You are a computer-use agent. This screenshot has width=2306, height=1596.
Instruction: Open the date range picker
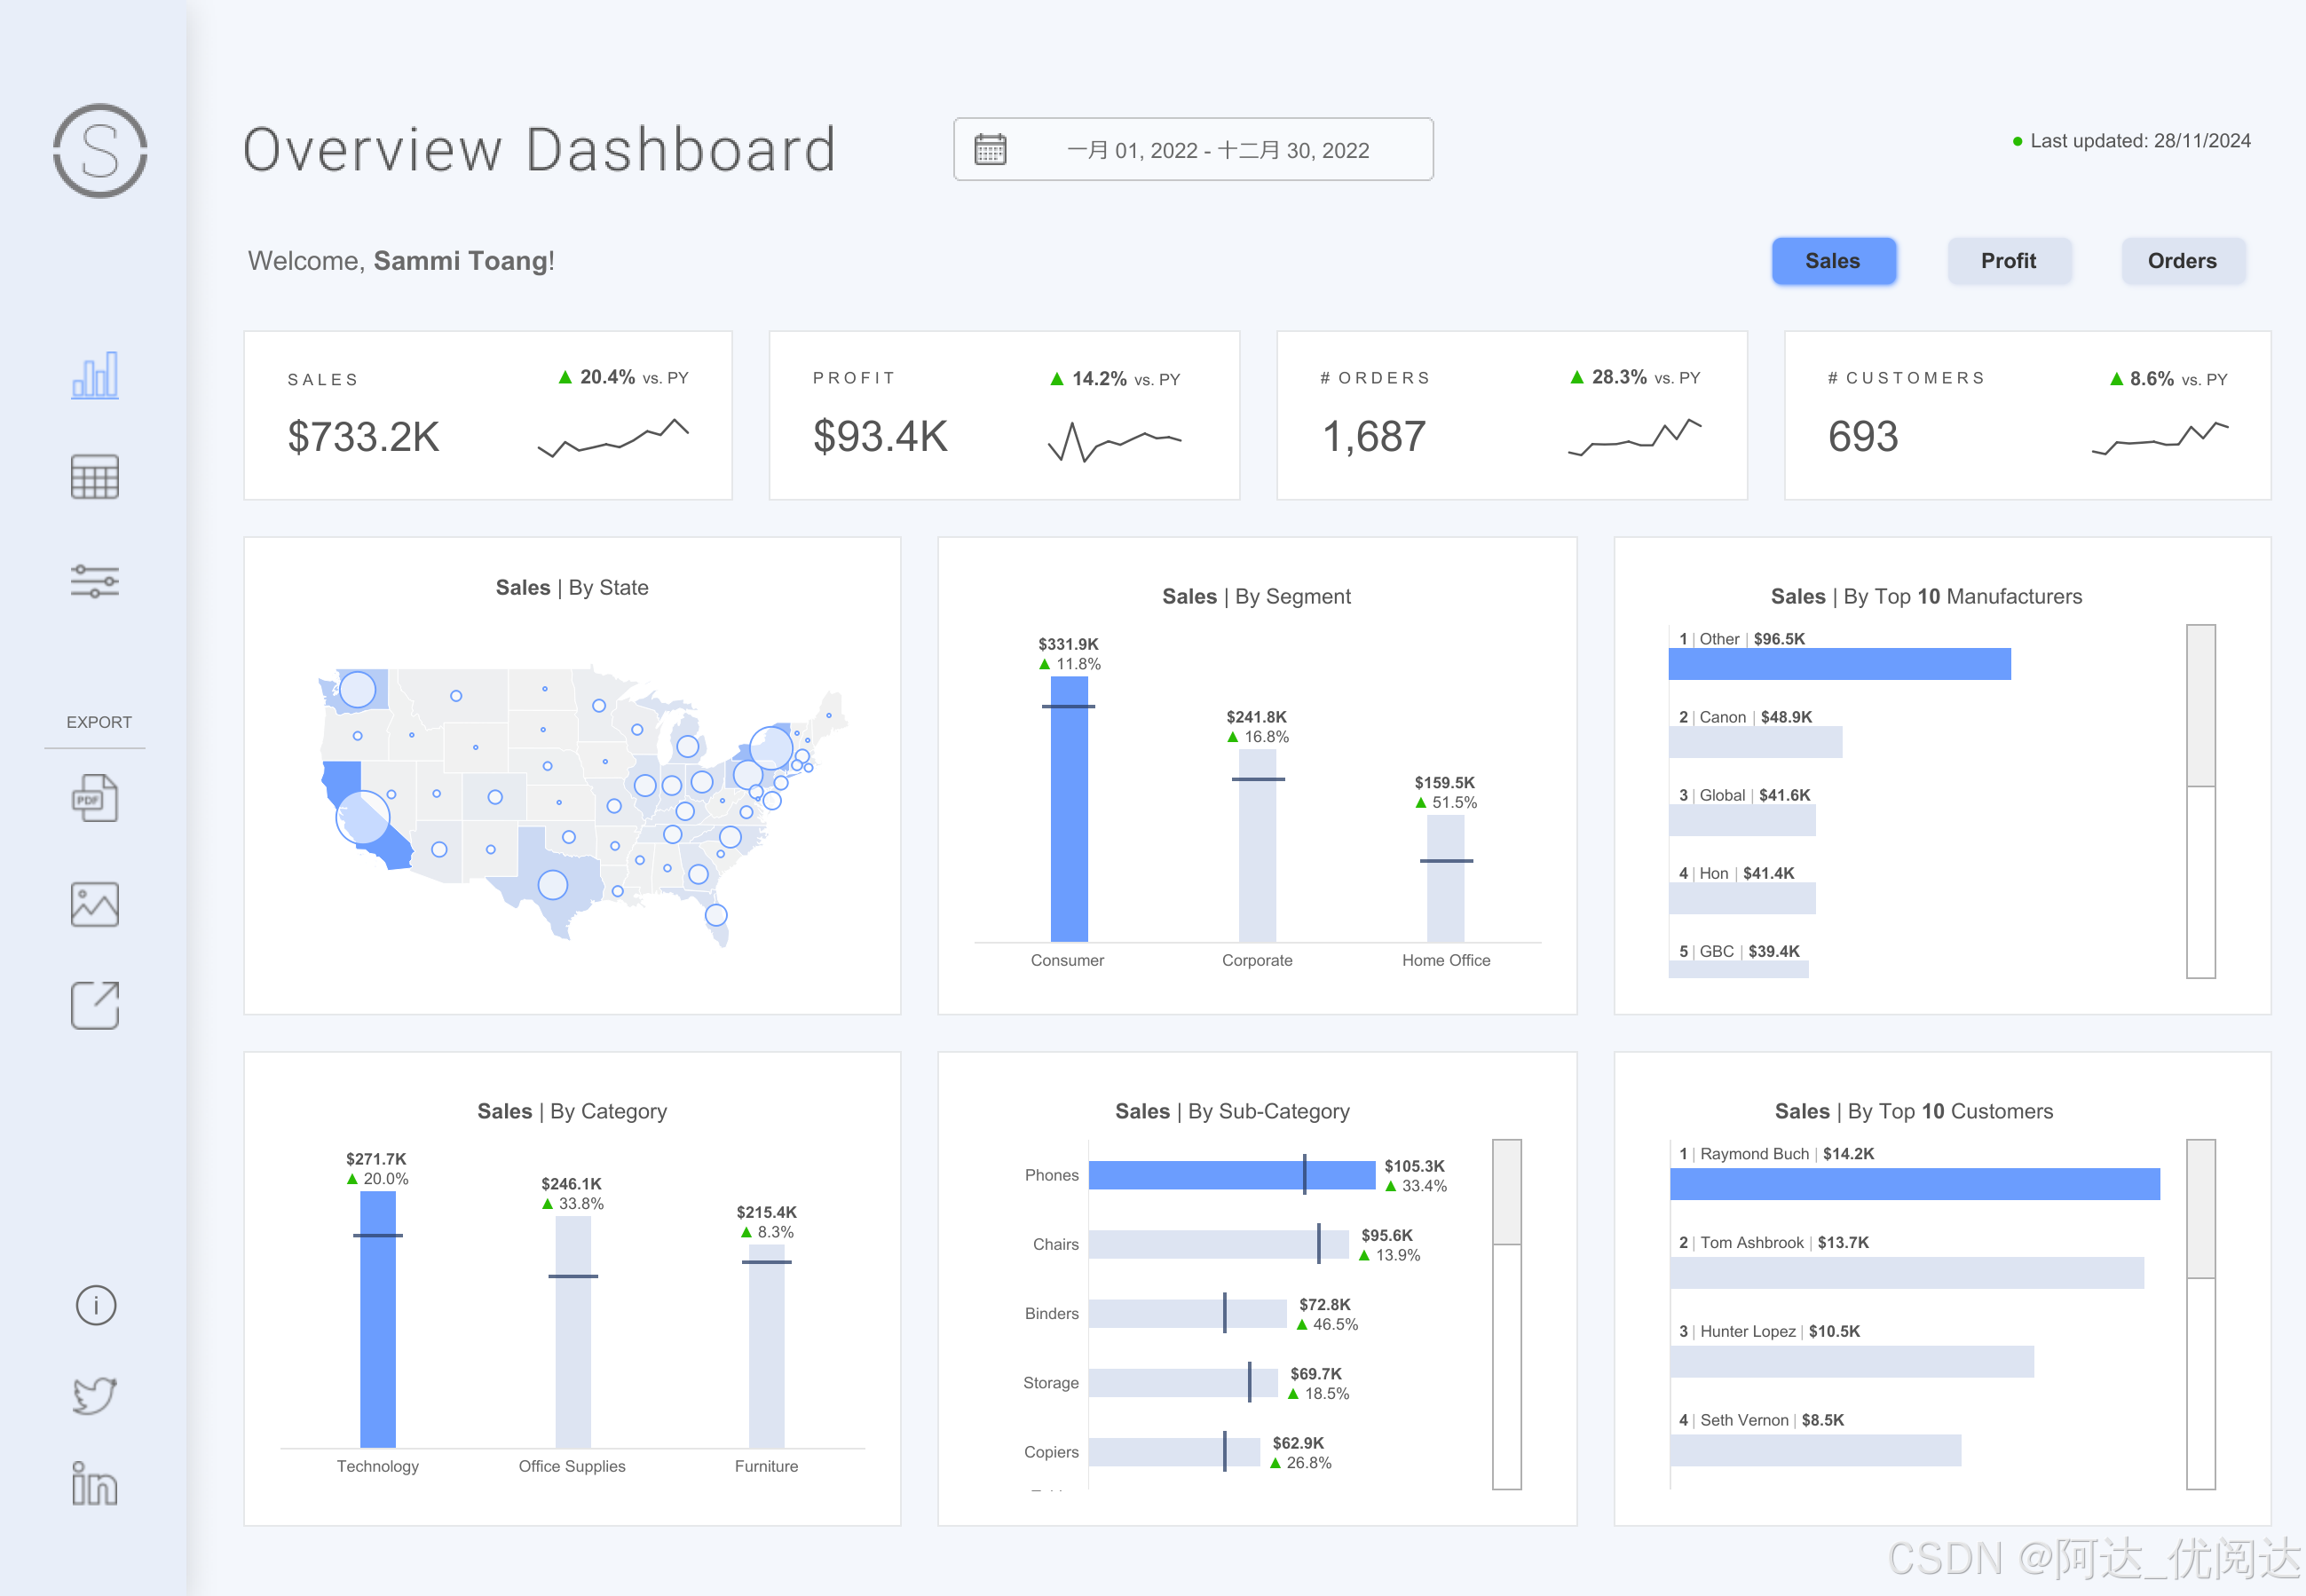pos(1217,150)
